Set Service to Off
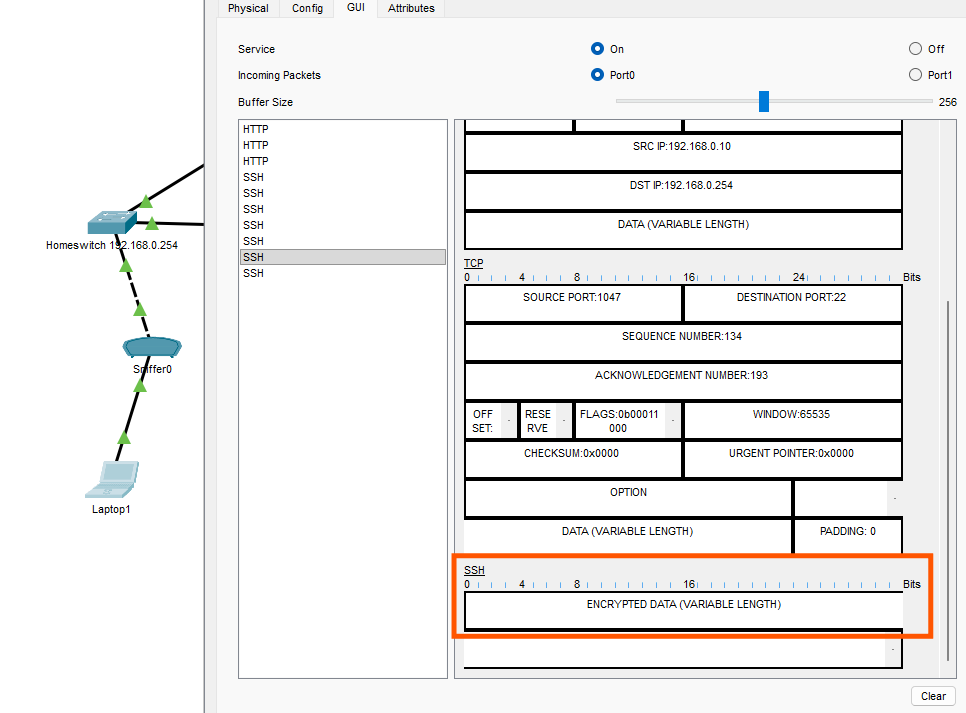The image size is (966, 713). 915,49
